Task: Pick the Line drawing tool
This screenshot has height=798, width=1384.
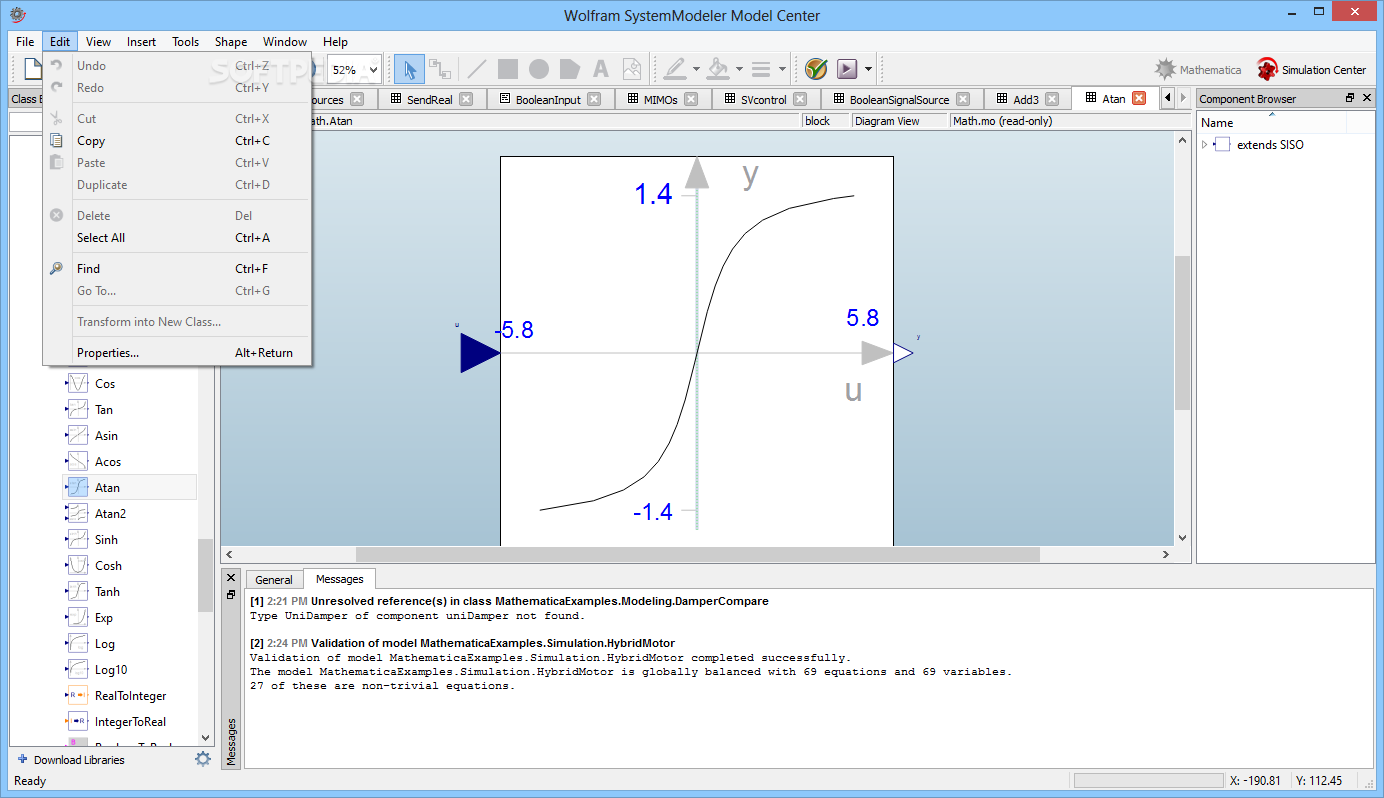Action: click(477, 69)
